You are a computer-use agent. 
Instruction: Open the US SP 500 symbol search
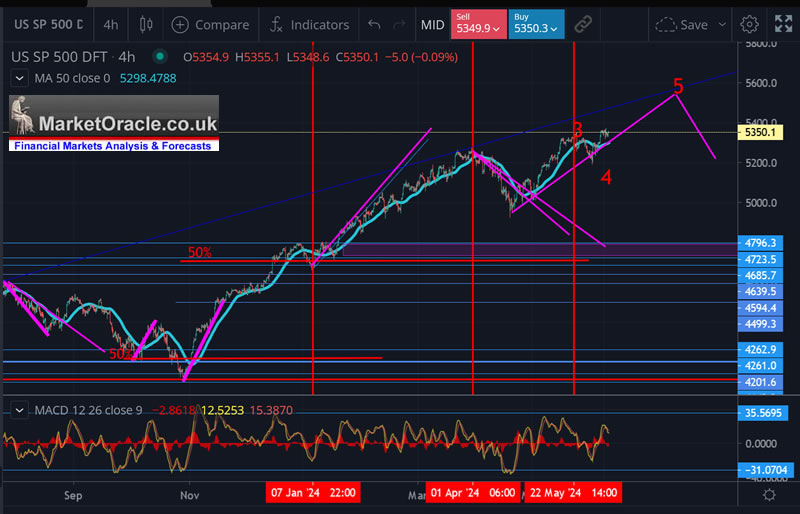point(48,25)
